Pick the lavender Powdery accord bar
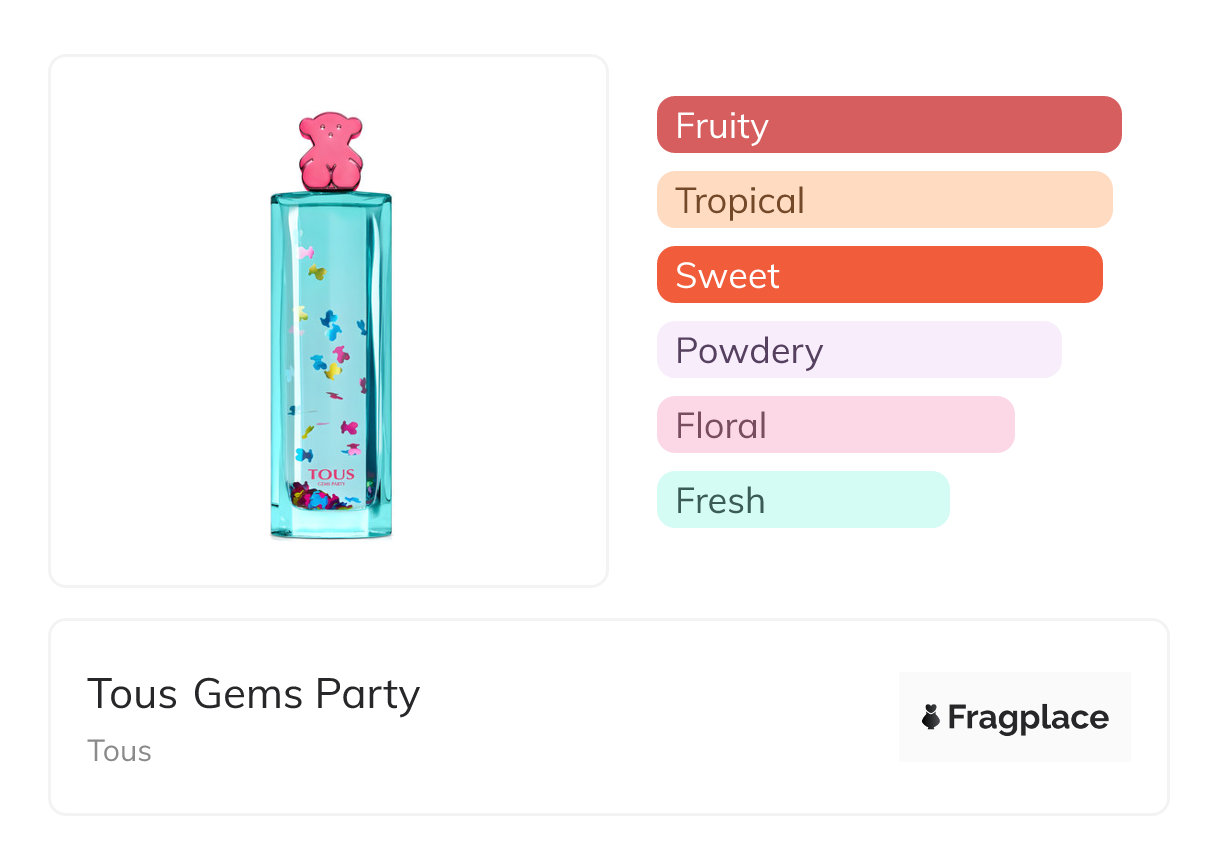This screenshot has height=864, width=1218. pyautogui.click(x=859, y=350)
